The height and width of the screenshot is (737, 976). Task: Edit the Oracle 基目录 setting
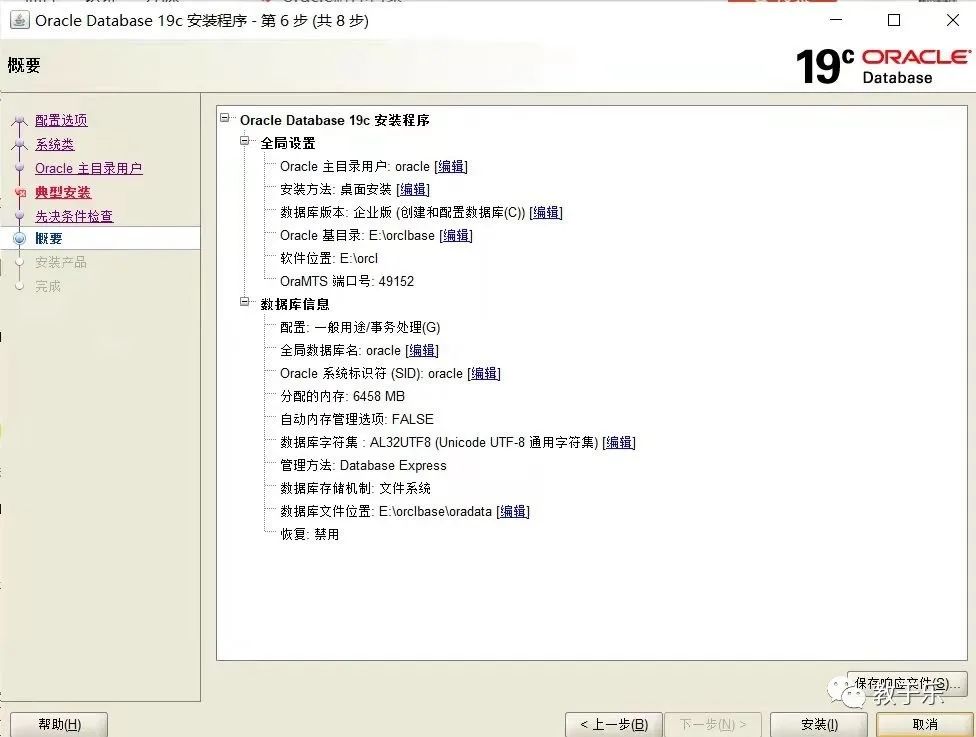(x=456, y=235)
